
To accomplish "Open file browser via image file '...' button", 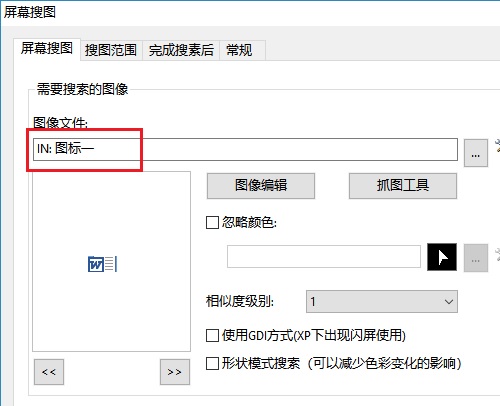I will pos(476,153).
